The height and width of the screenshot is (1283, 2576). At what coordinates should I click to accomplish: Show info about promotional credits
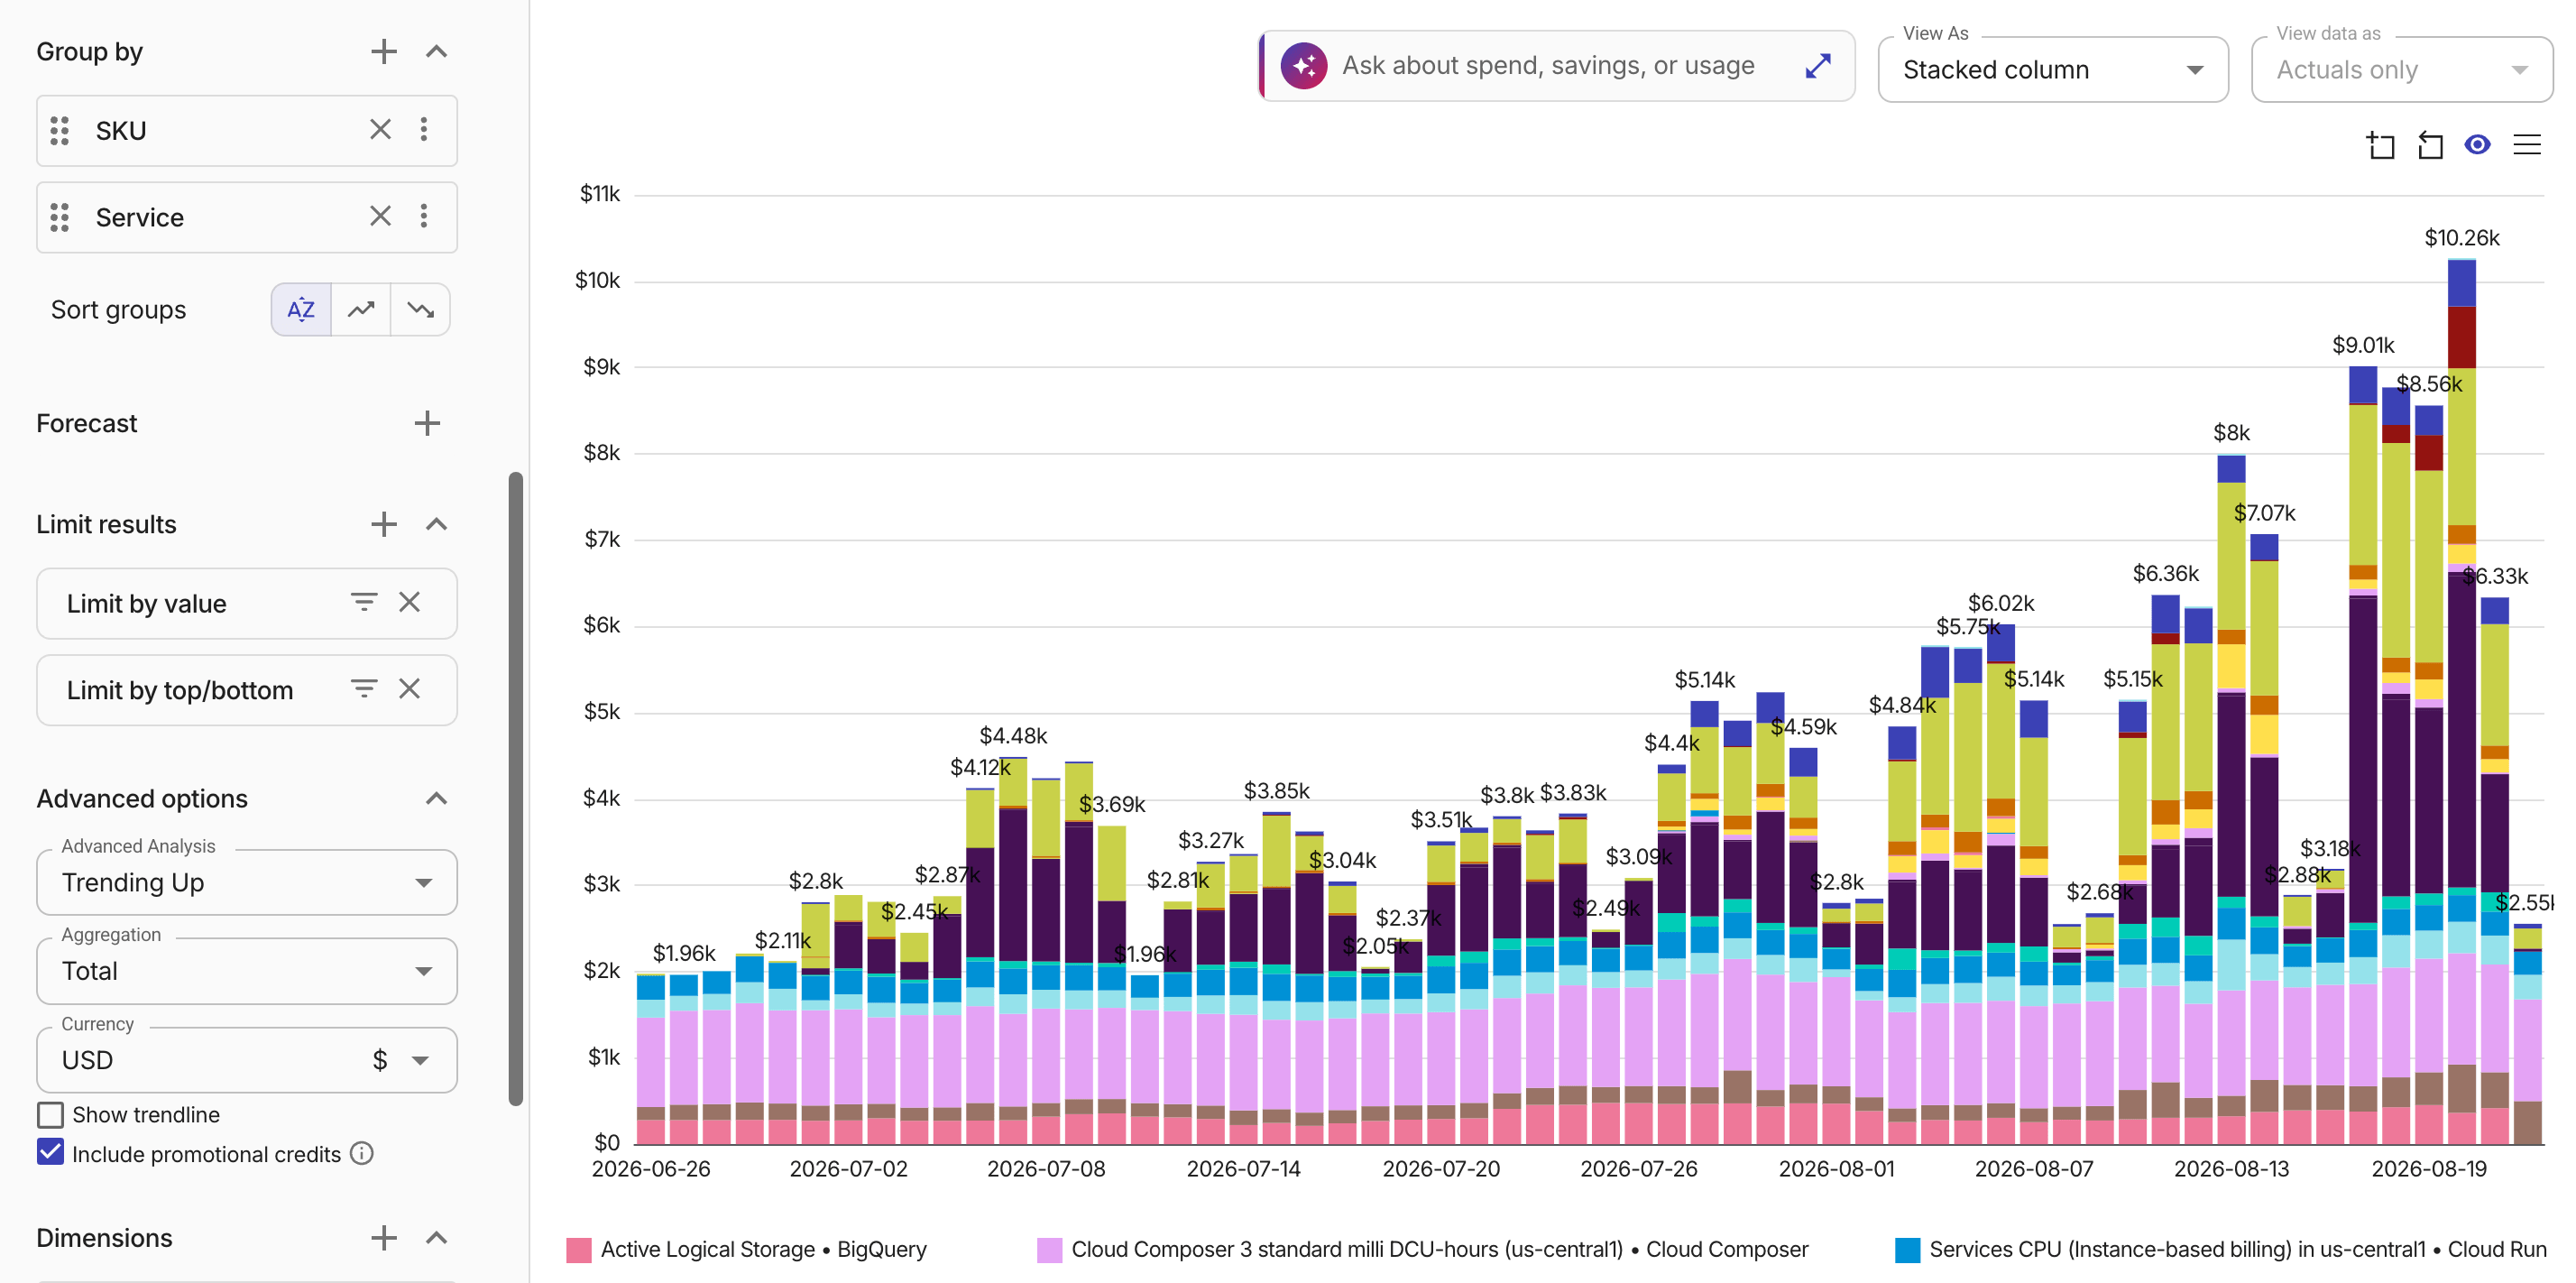pos(362,1154)
